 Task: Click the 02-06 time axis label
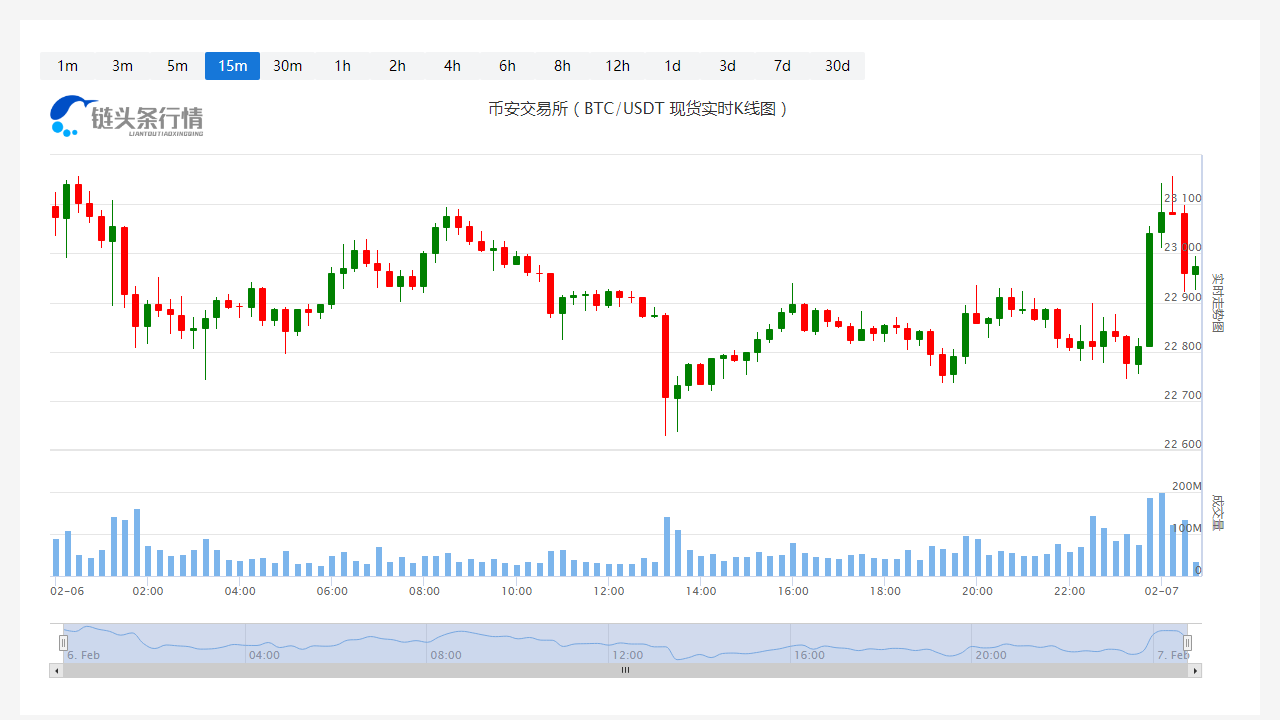(x=66, y=591)
